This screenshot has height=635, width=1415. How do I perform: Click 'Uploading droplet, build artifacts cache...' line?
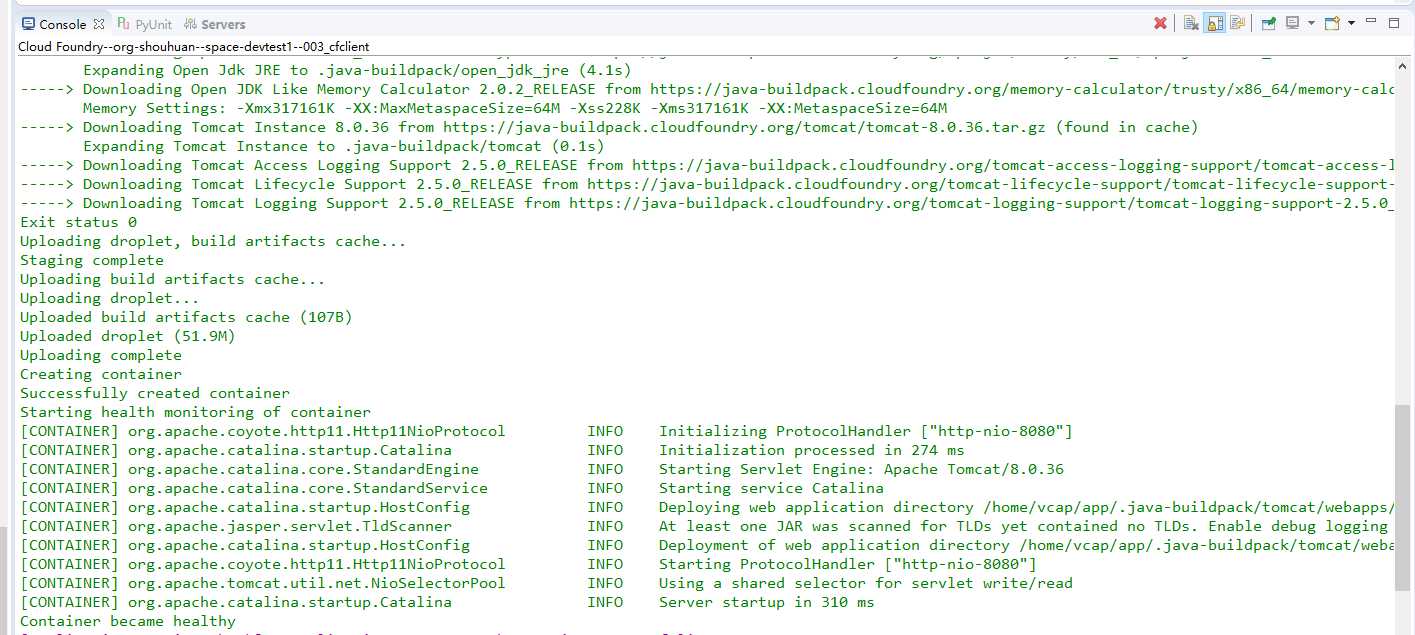point(213,241)
